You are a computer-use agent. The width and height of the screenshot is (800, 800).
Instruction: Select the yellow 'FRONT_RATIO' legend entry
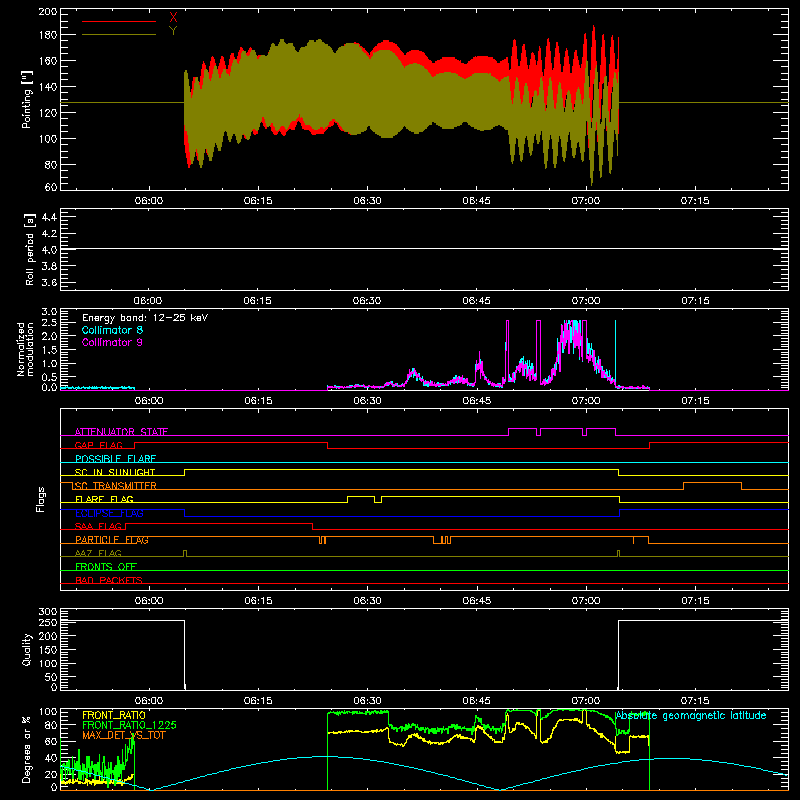[114, 715]
